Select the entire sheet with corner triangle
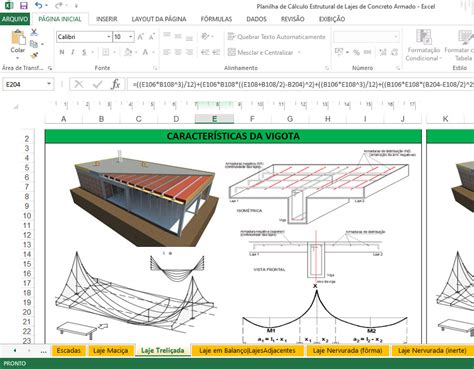The width and height of the screenshot is (474, 369). tap(16, 107)
